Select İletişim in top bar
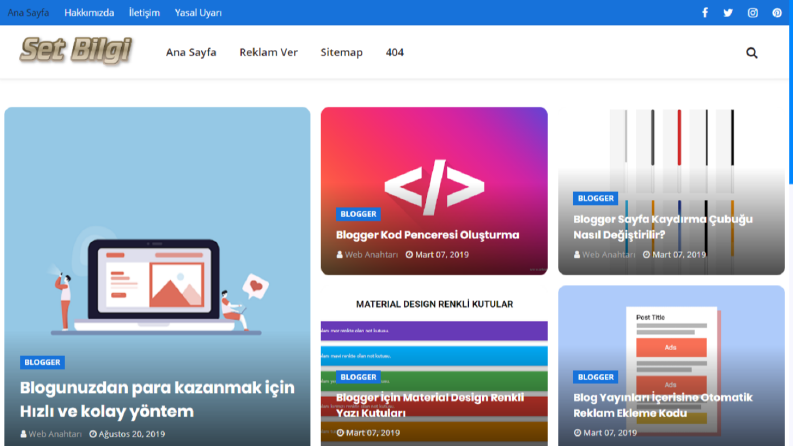Viewport: 793px width, 446px height. (x=144, y=13)
